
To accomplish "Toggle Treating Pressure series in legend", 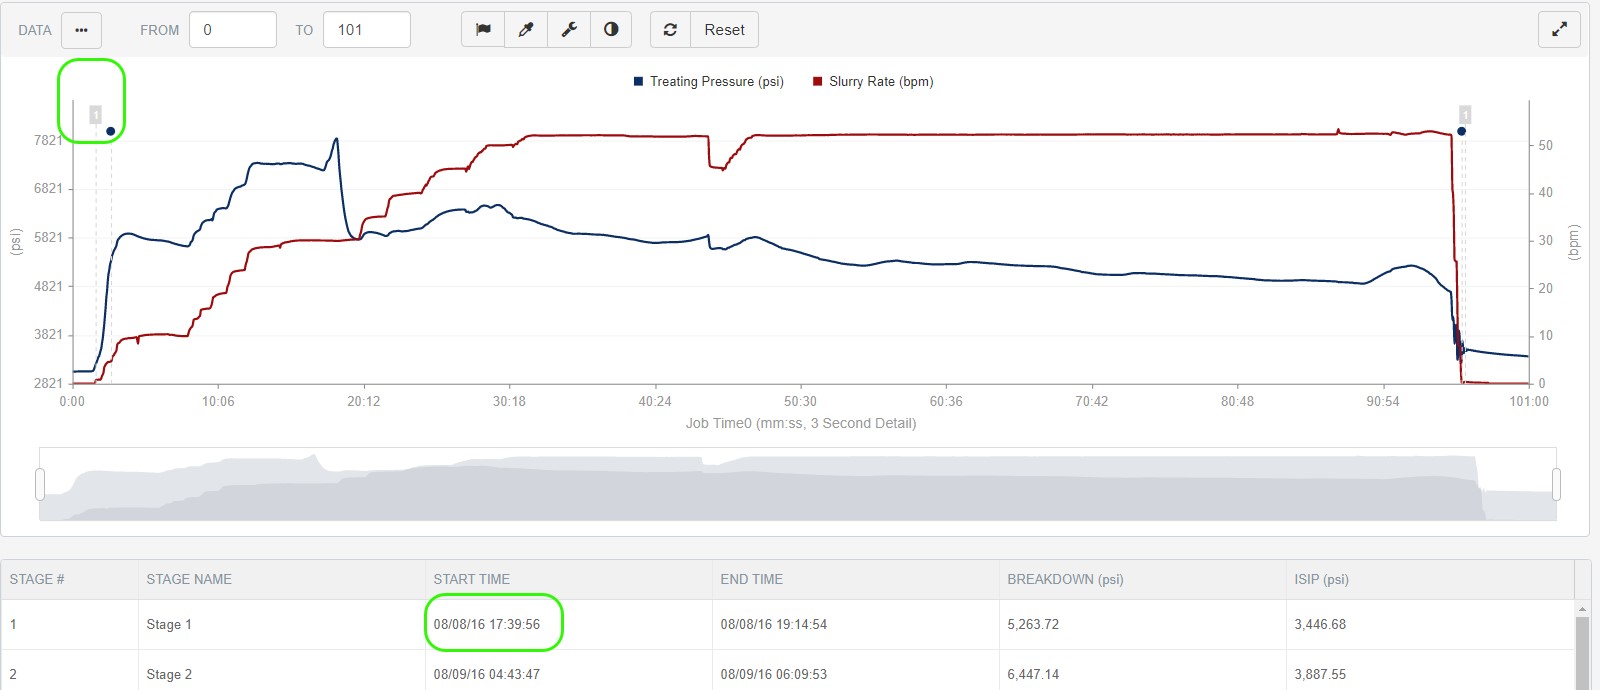I will [x=708, y=82].
